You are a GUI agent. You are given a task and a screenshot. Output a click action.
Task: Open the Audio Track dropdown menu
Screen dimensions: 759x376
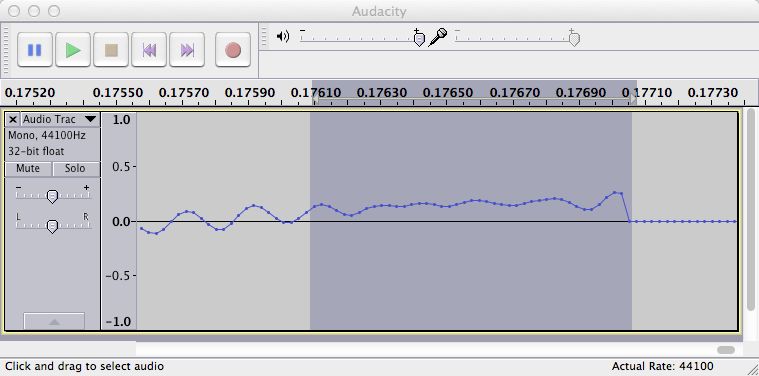pos(91,119)
